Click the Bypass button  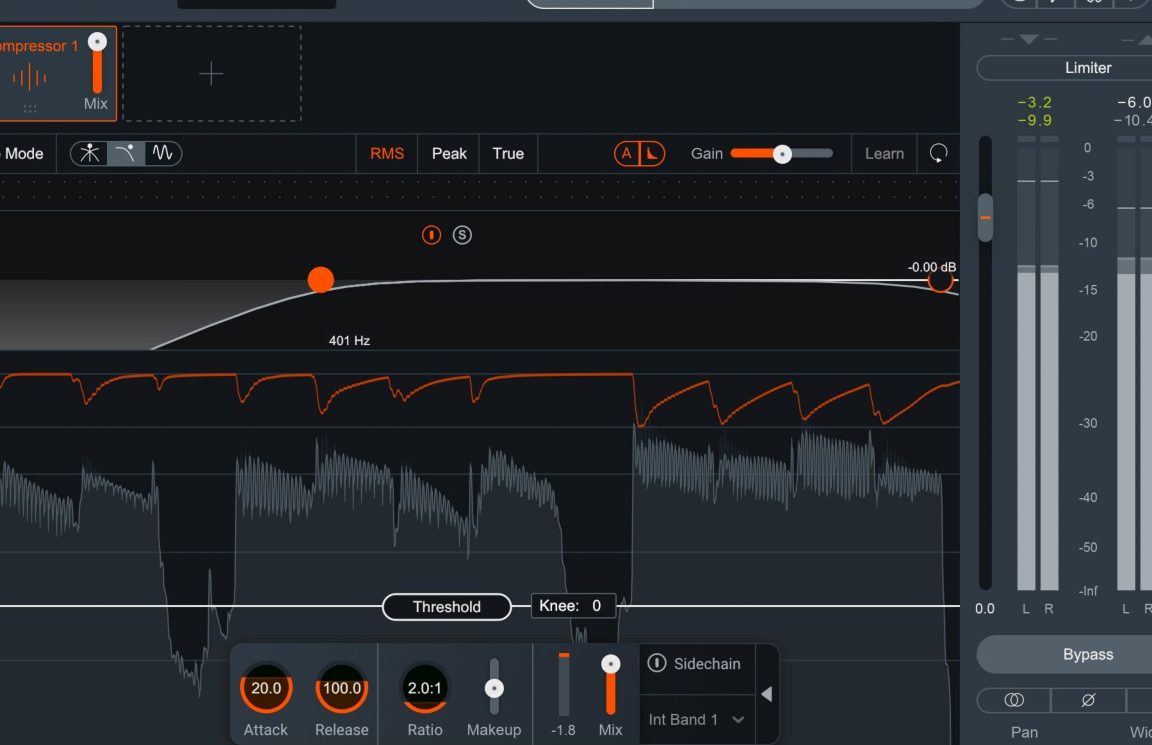point(1087,654)
